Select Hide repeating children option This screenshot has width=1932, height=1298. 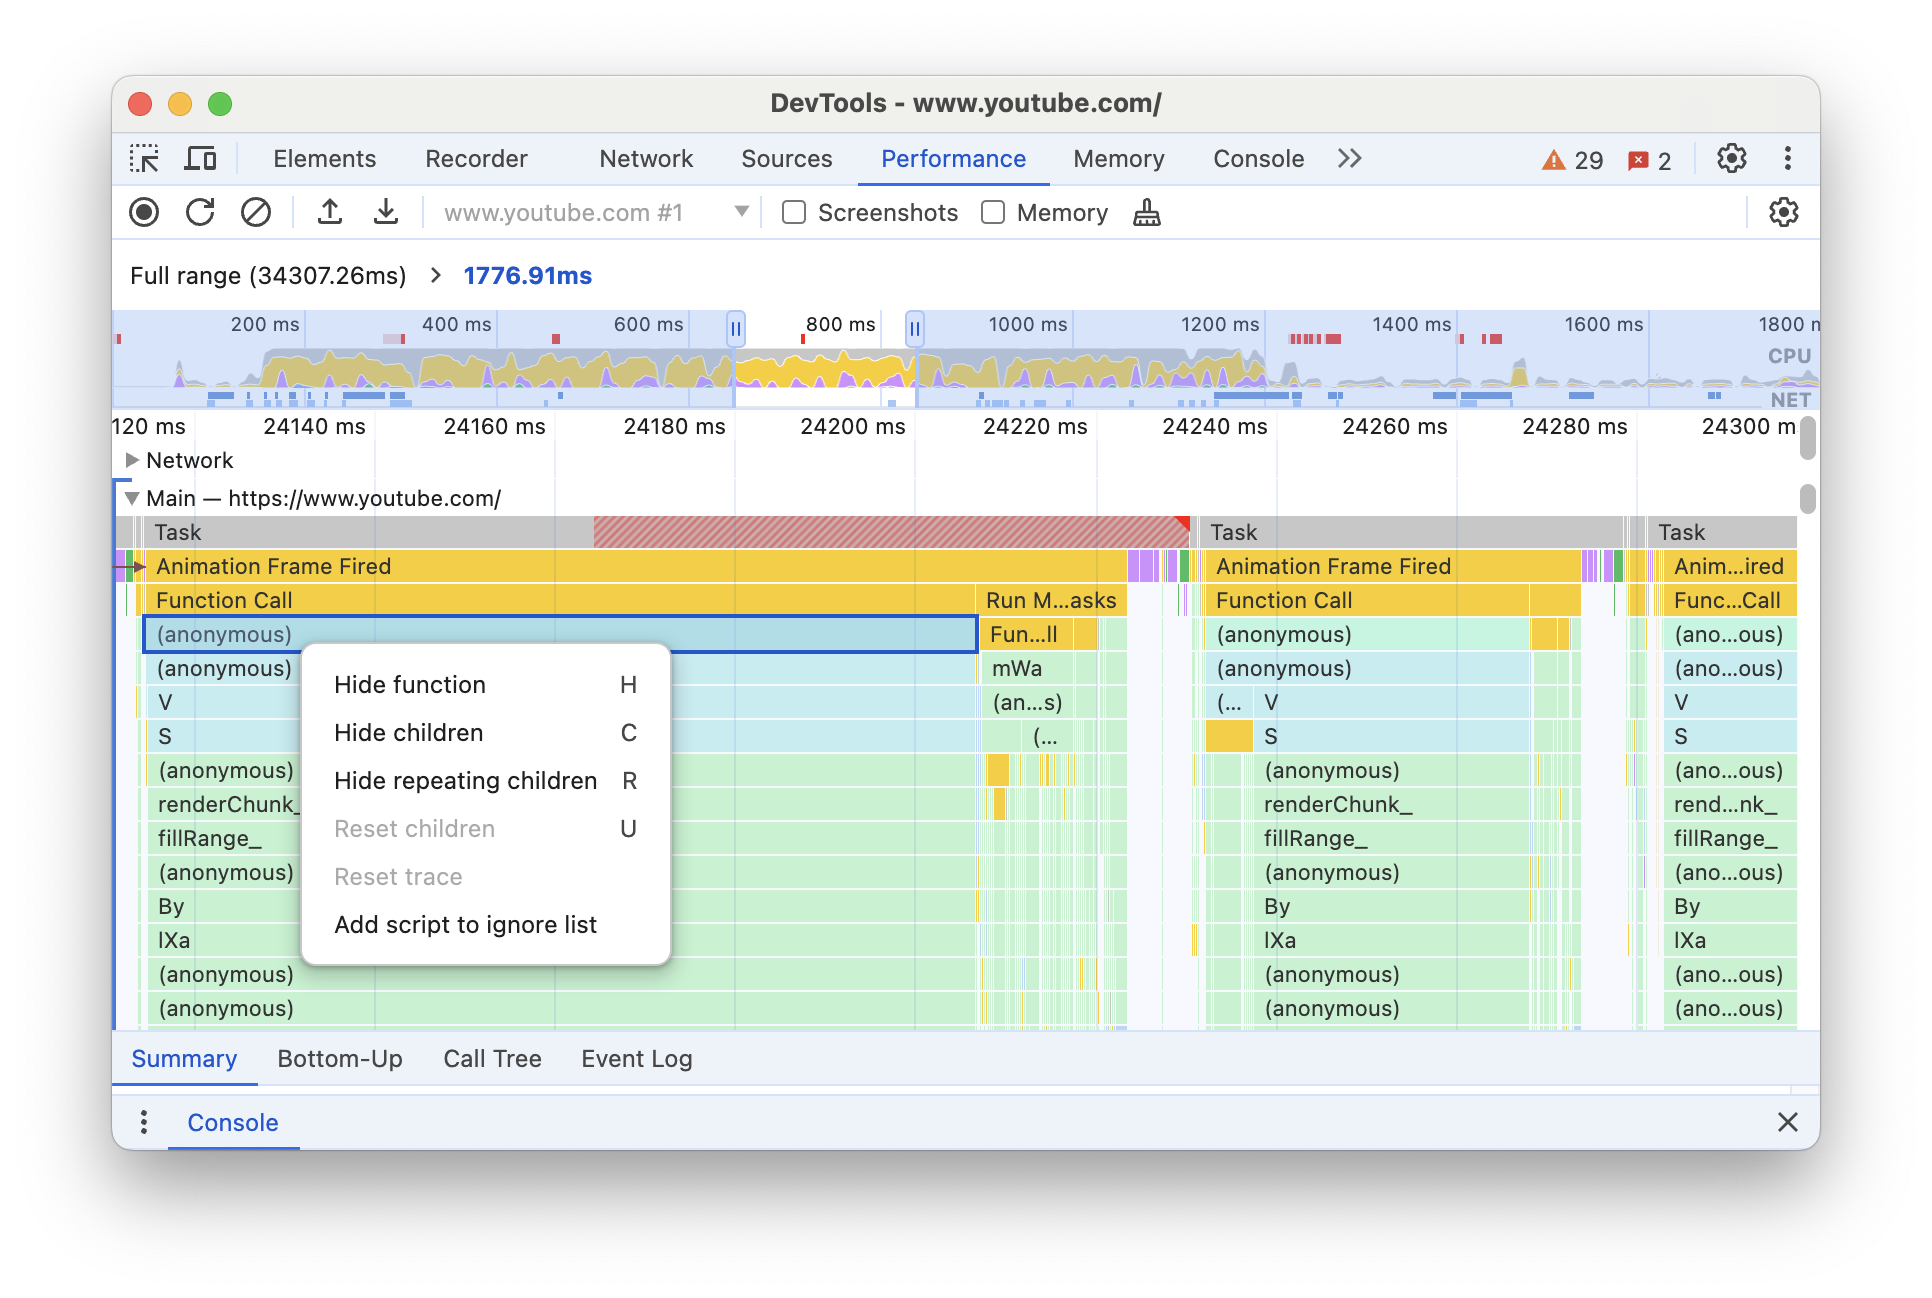[463, 781]
